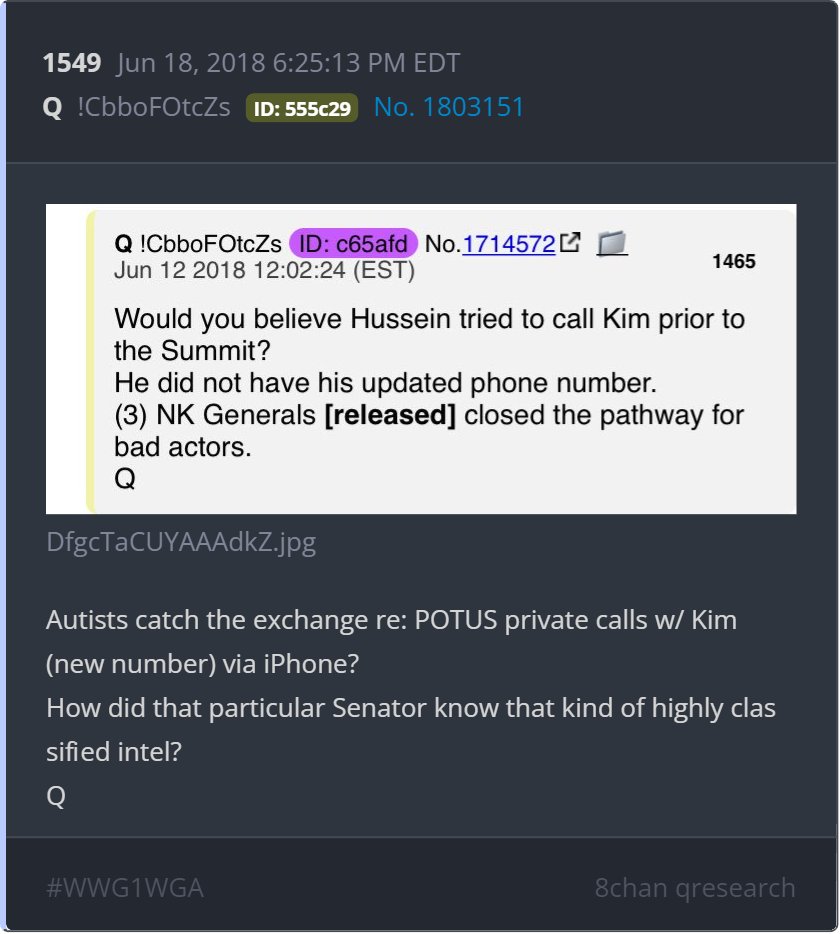
Task: Click the 1465 post number in the embedded image
Action: tap(734, 261)
